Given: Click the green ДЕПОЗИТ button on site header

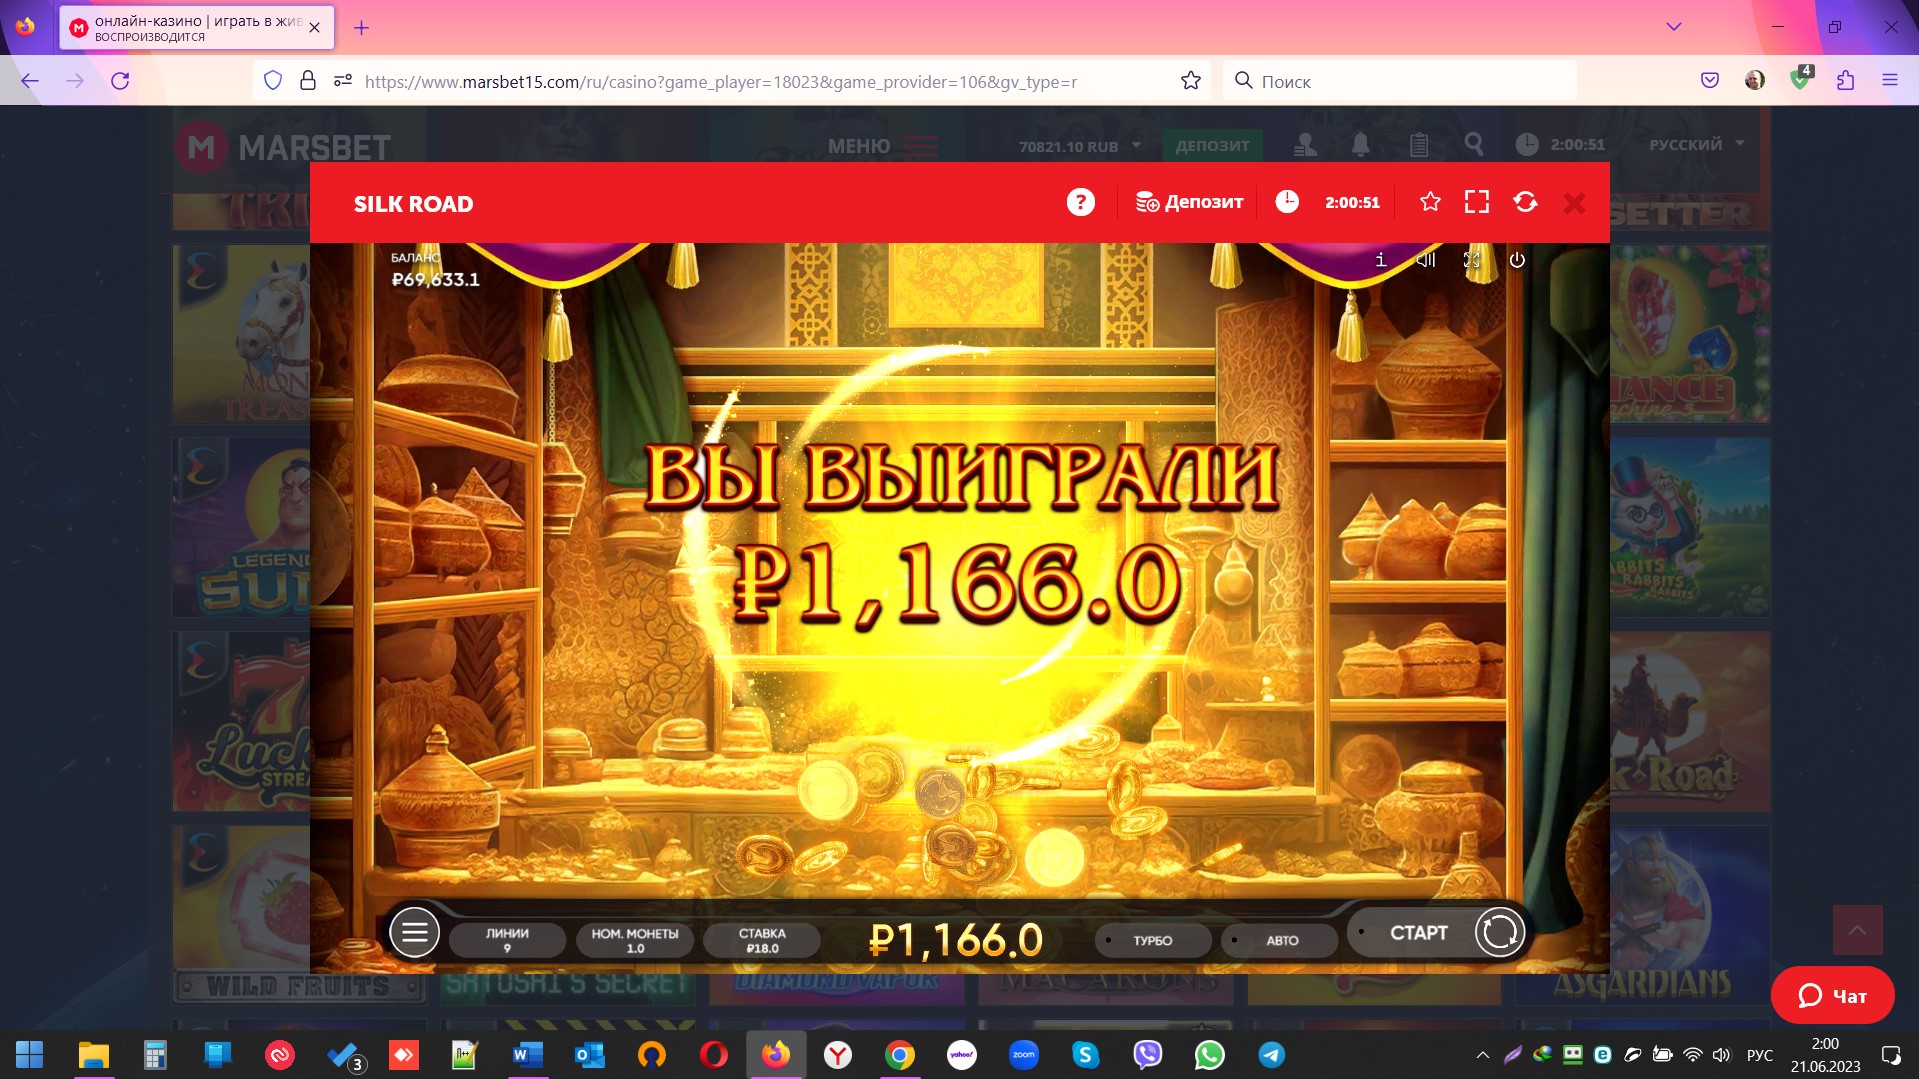Looking at the screenshot, I should (1212, 146).
